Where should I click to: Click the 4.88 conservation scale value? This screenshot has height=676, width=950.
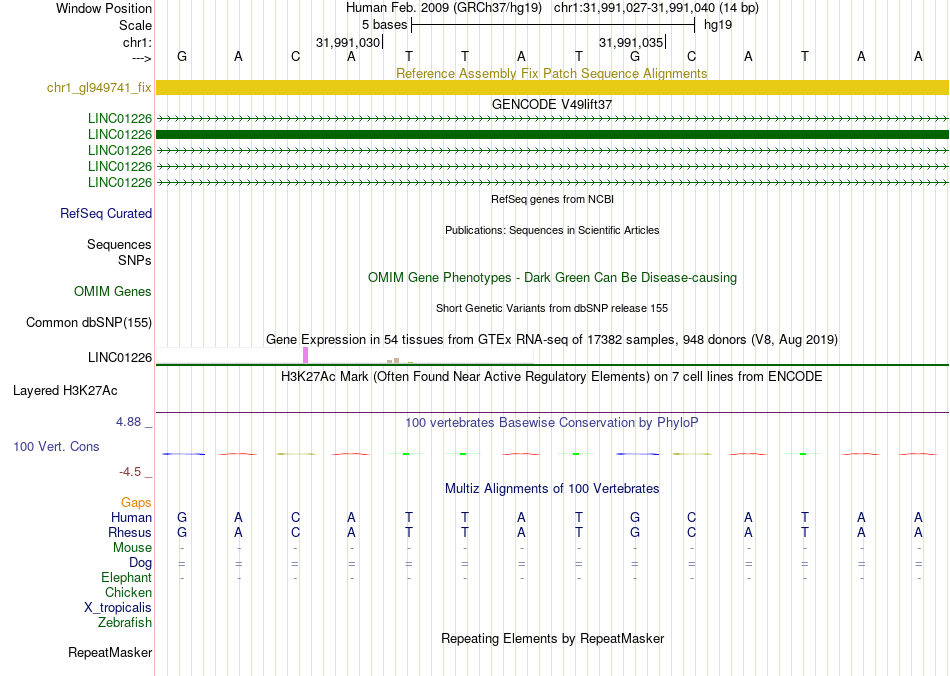click(129, 422)
